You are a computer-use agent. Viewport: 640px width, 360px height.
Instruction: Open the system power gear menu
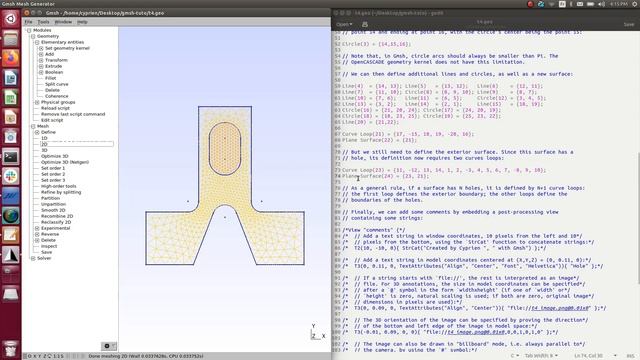tap(635, 4)
